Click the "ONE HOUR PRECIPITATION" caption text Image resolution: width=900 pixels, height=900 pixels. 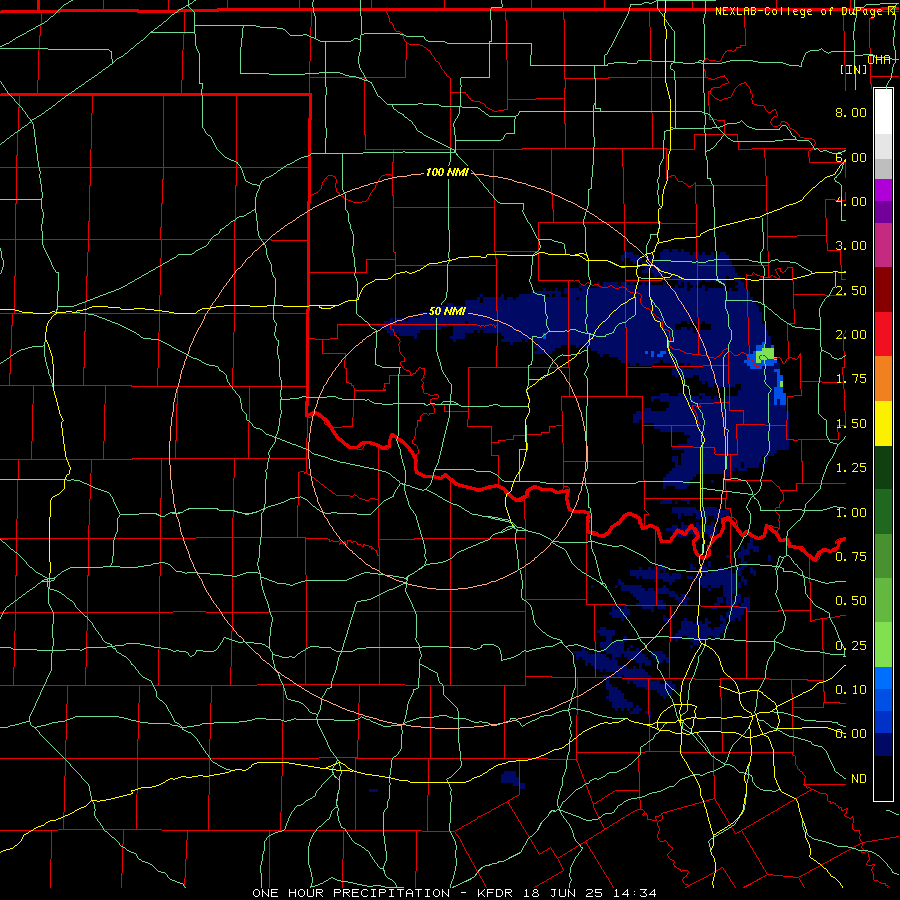click(x=351, y=893)
